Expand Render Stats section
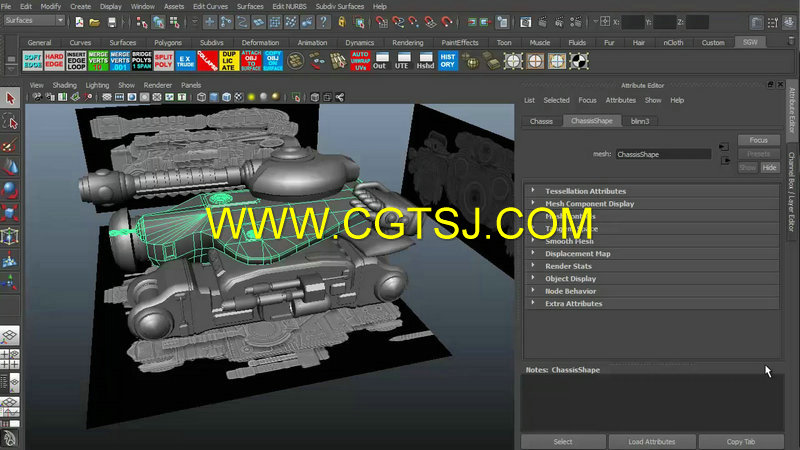Screen dimensions: 800x450 652,266
